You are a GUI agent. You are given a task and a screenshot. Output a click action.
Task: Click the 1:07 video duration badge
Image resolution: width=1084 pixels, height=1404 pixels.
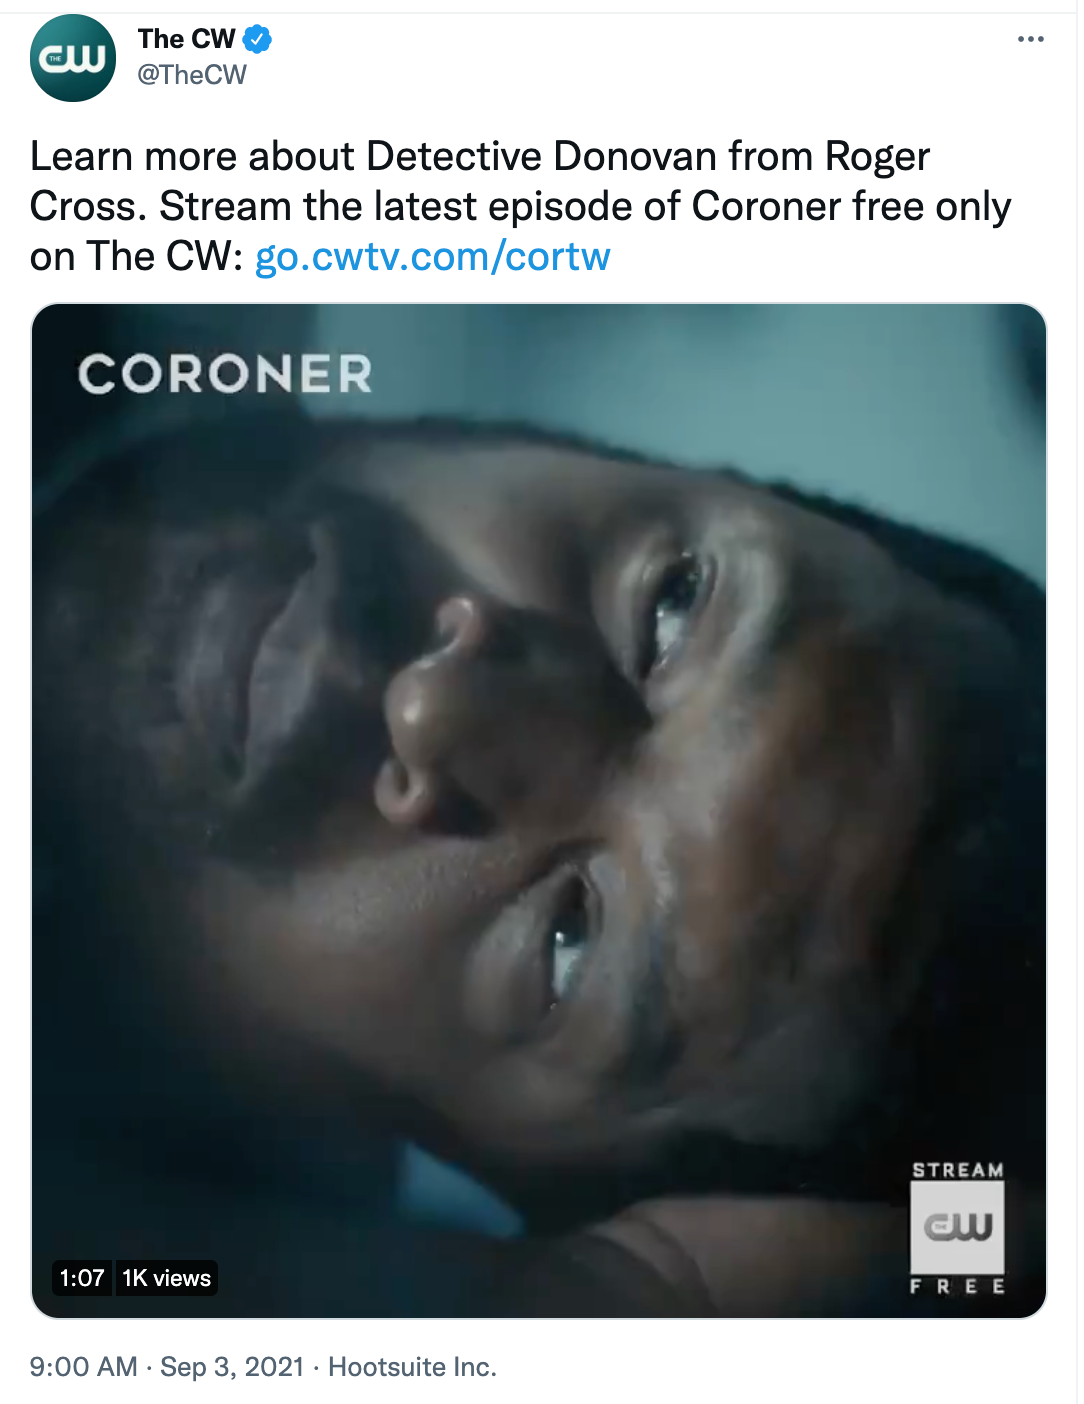coord(82,1278)
